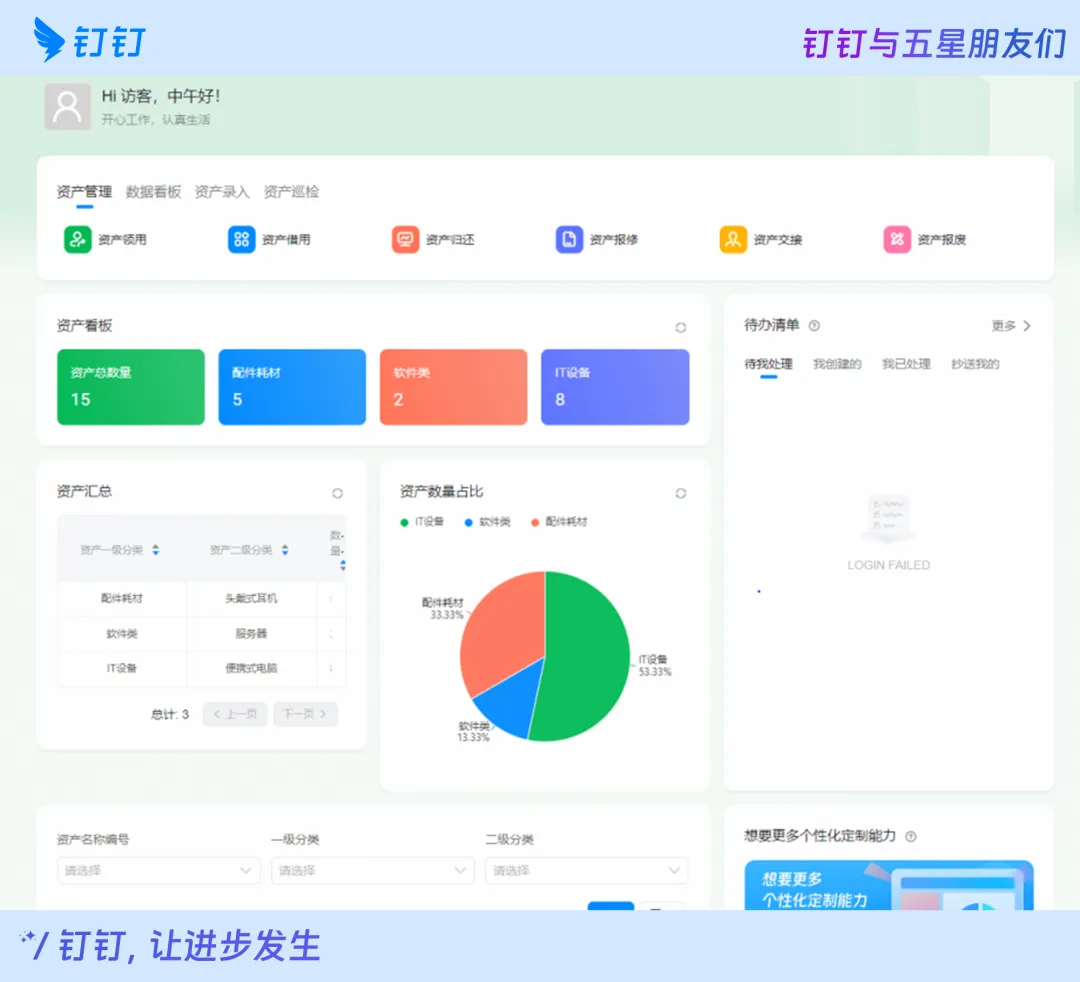Open the IT设备 8 card

[x=615, y=387]
